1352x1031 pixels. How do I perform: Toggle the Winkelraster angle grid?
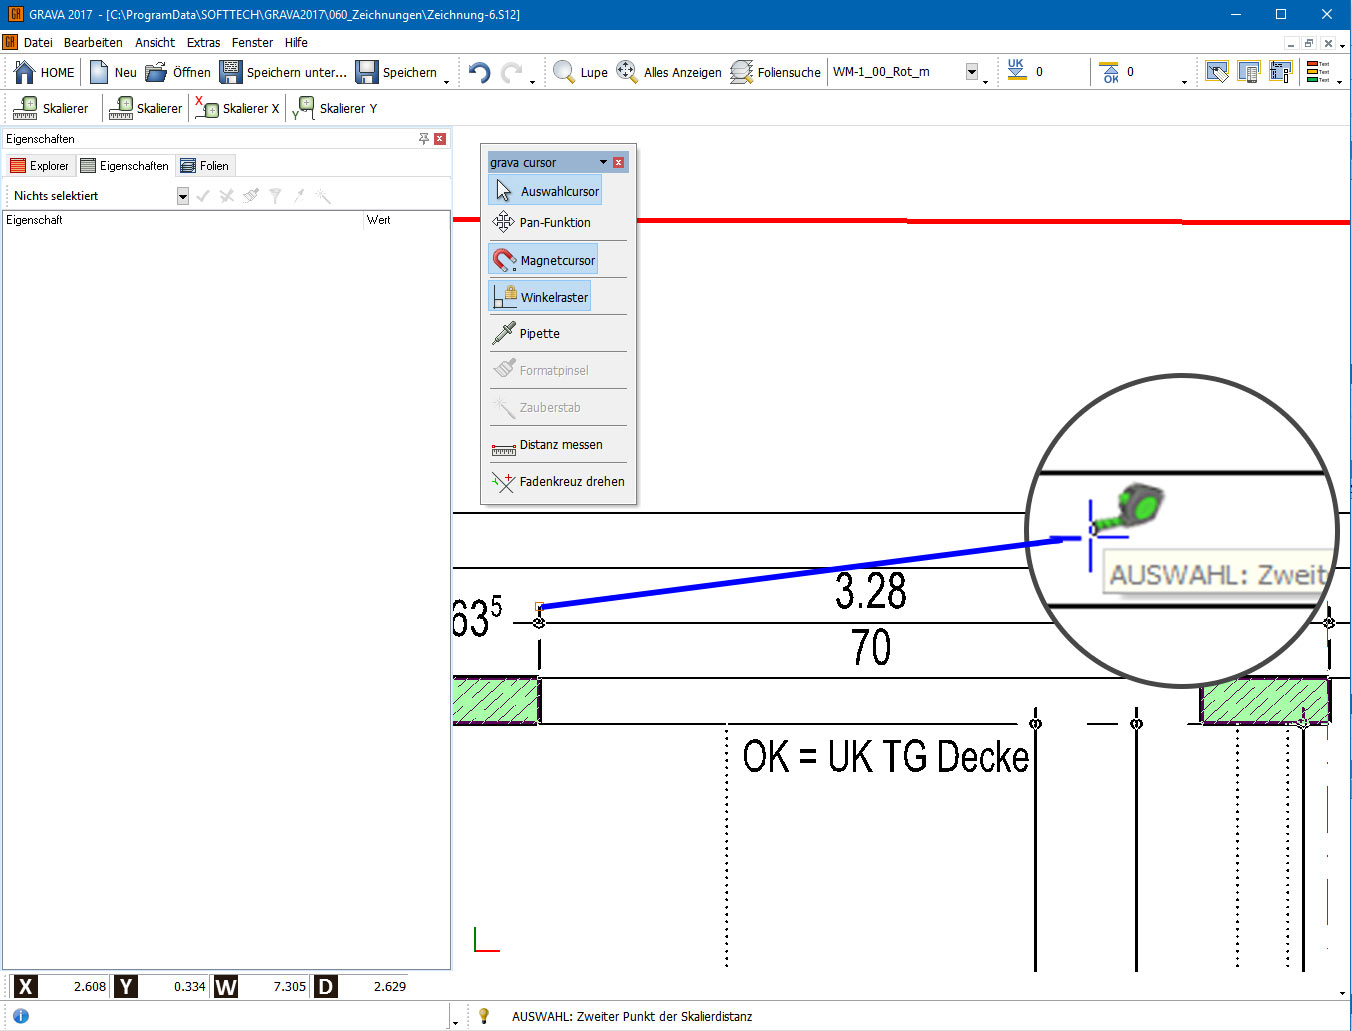tap(540, 297)
